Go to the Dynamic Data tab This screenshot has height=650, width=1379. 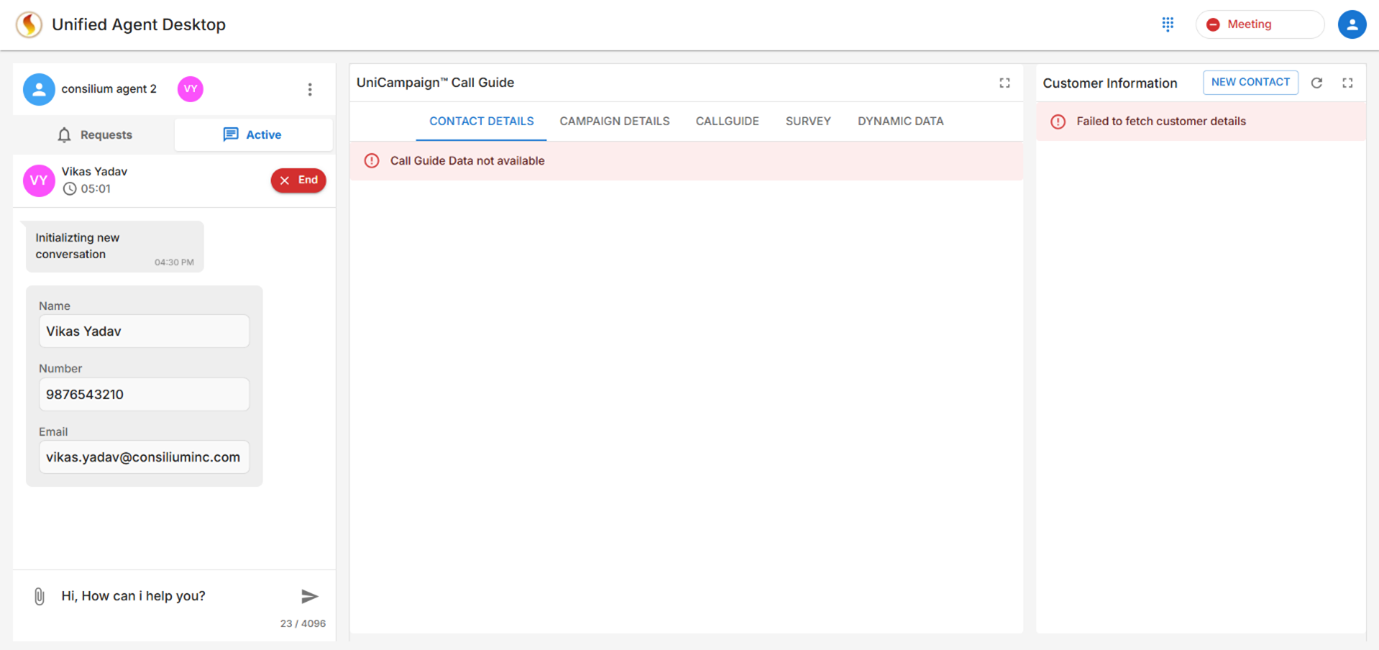pos(900,121)
